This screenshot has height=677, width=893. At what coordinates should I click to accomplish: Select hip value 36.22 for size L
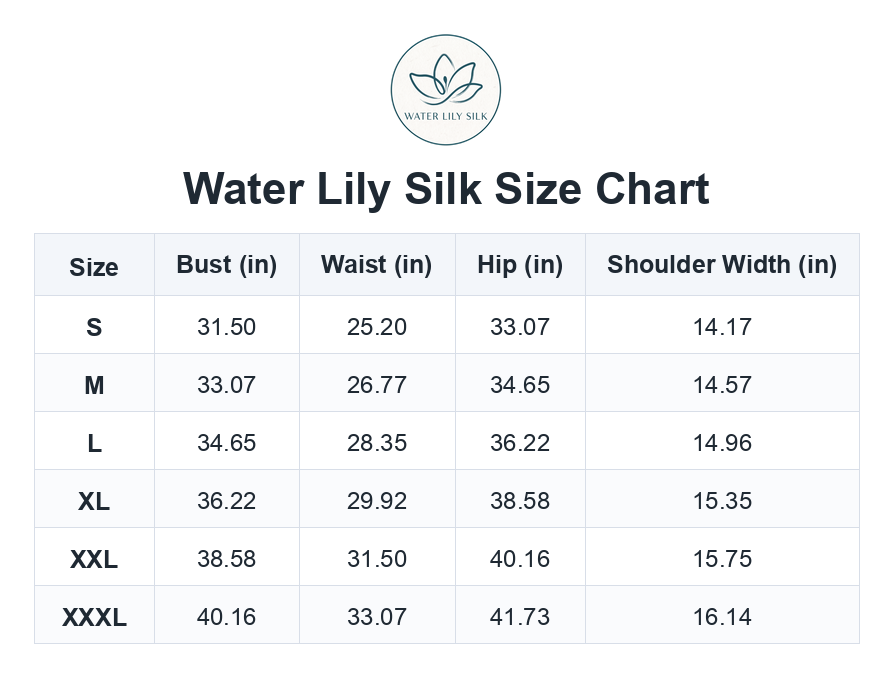pyautogui.click(x=520, y=443)
